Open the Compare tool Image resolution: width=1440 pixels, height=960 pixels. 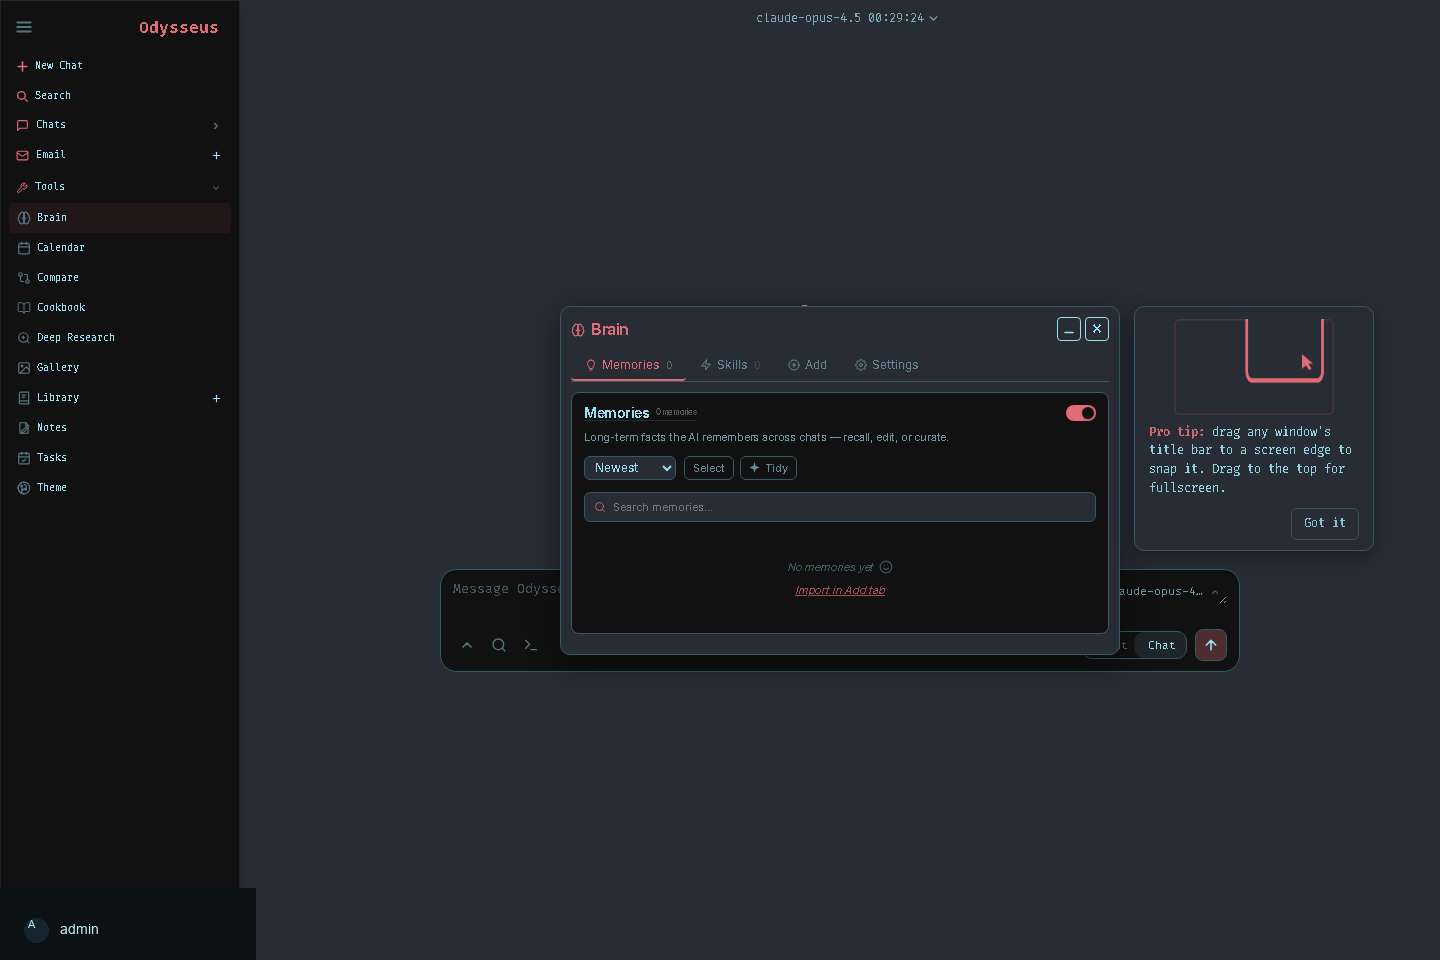point(120,277)
